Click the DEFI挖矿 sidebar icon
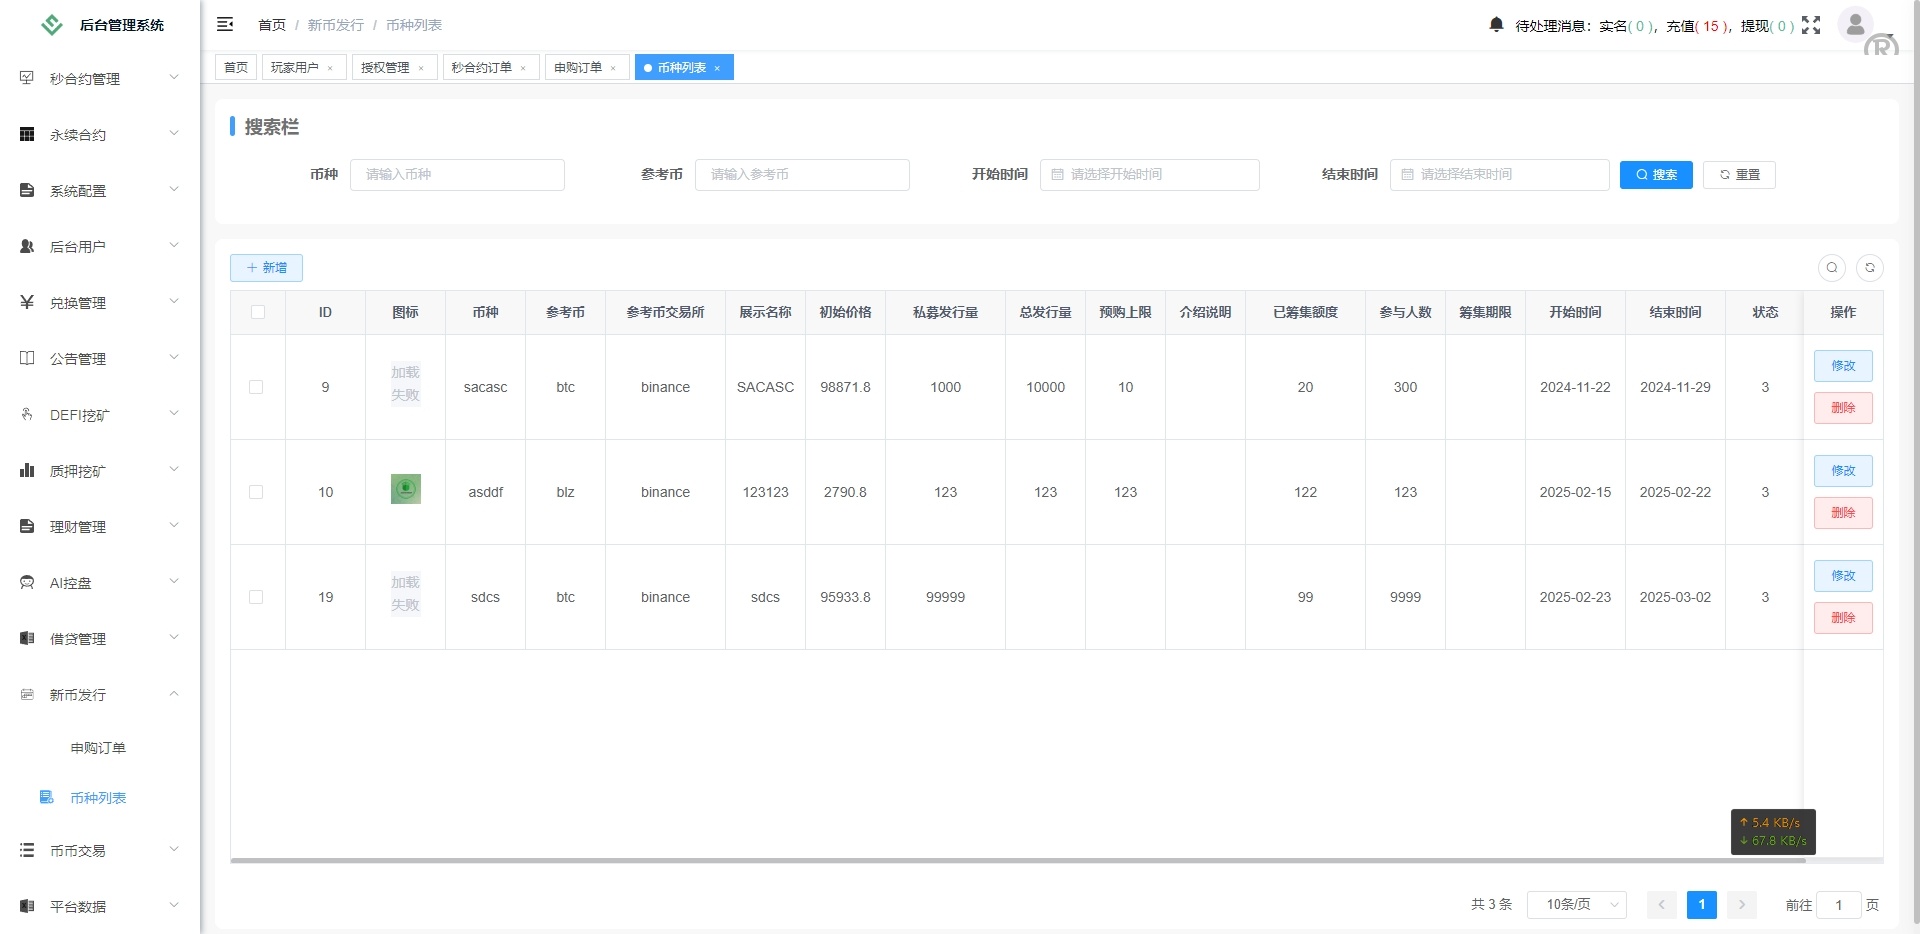The width and height of the screenshot is (1920, 934). click(26, 413)
